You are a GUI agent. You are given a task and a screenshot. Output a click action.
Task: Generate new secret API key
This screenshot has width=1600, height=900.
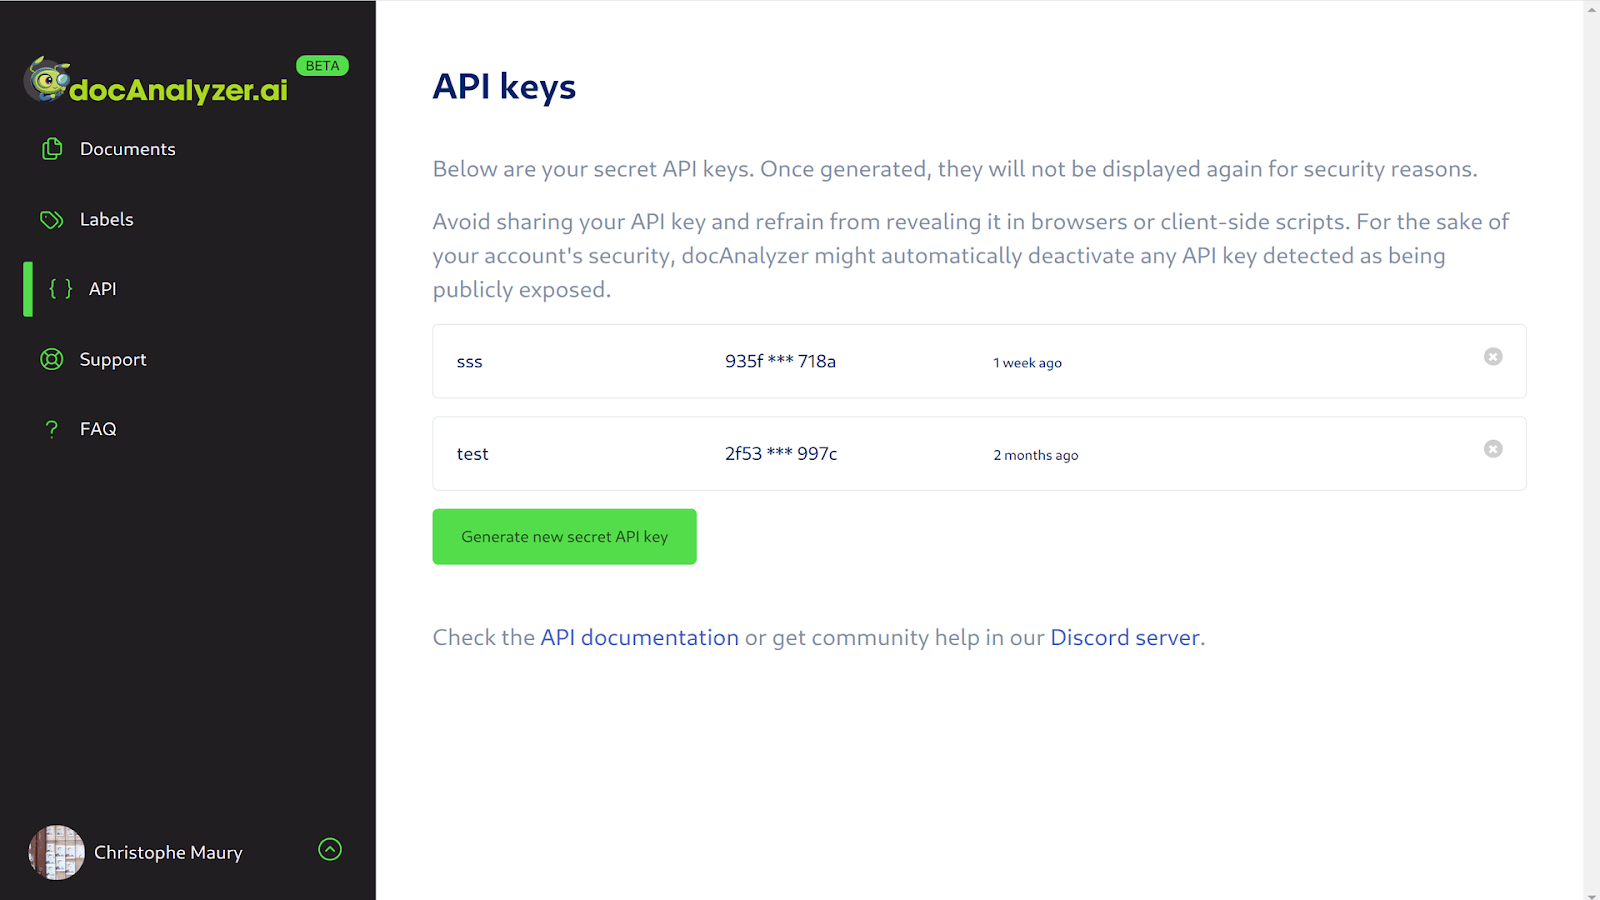(x=564, y=537)
